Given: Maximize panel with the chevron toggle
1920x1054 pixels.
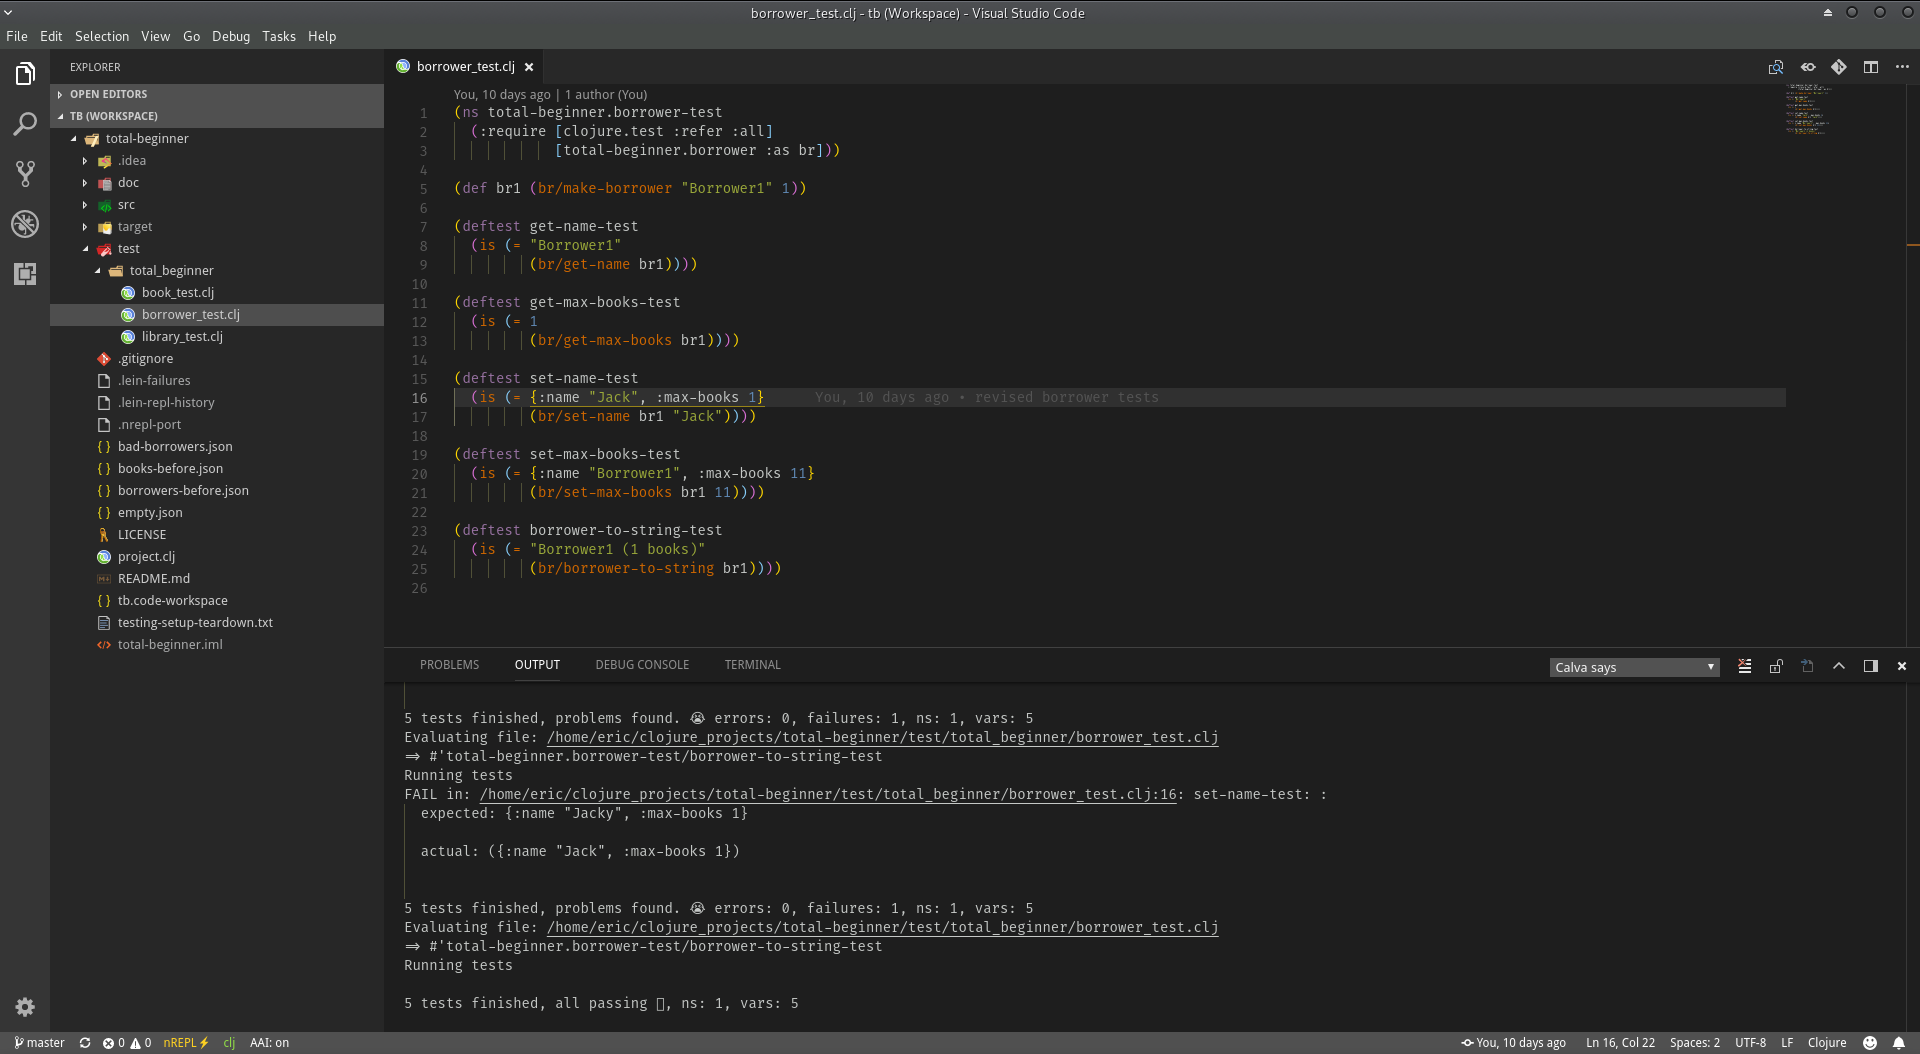Looking at the screenshot, I should click(1839, 665).
